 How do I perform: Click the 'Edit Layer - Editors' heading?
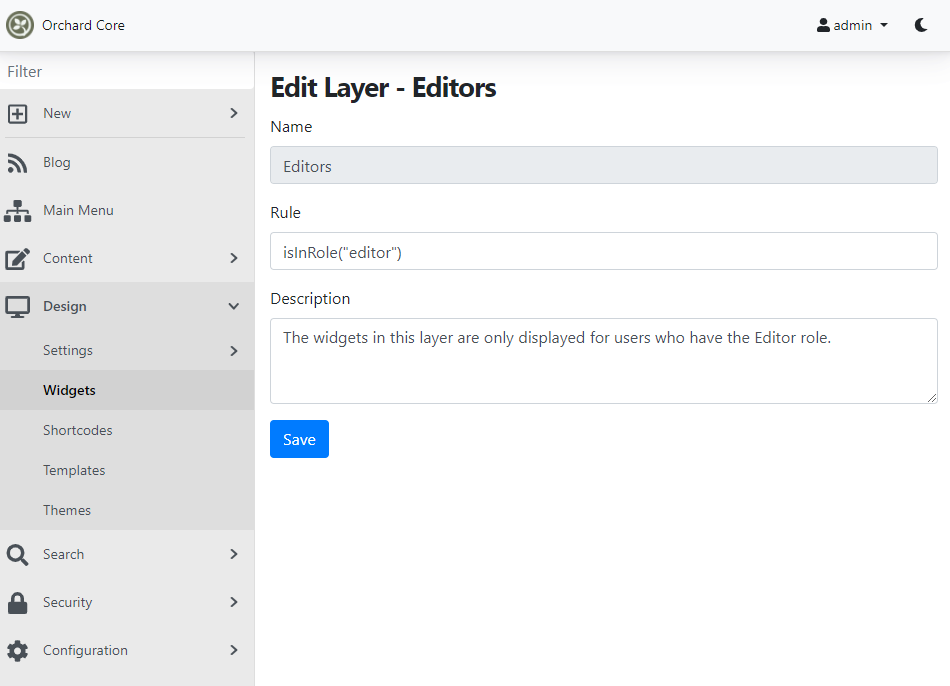click(383, 88)
